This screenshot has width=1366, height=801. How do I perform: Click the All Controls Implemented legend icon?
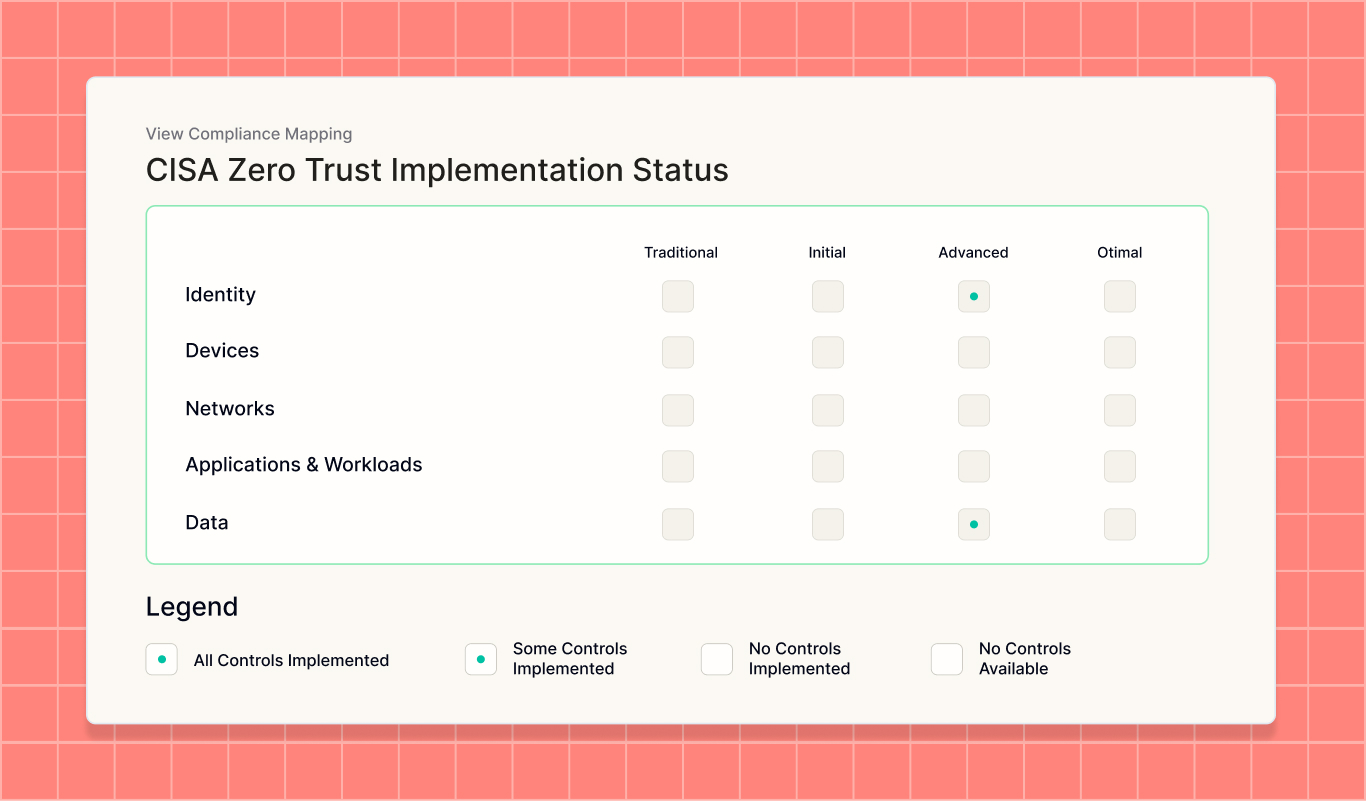[162, 659]
